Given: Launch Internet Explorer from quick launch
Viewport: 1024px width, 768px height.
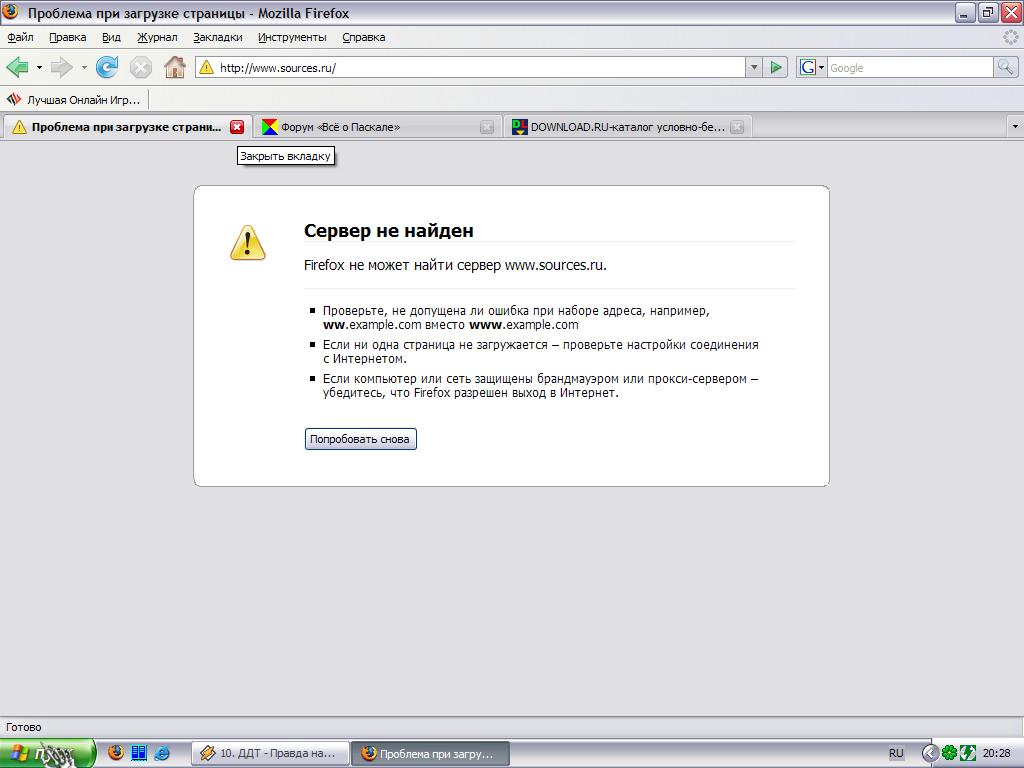Looking at the screenshot, I should coord(162,753).
